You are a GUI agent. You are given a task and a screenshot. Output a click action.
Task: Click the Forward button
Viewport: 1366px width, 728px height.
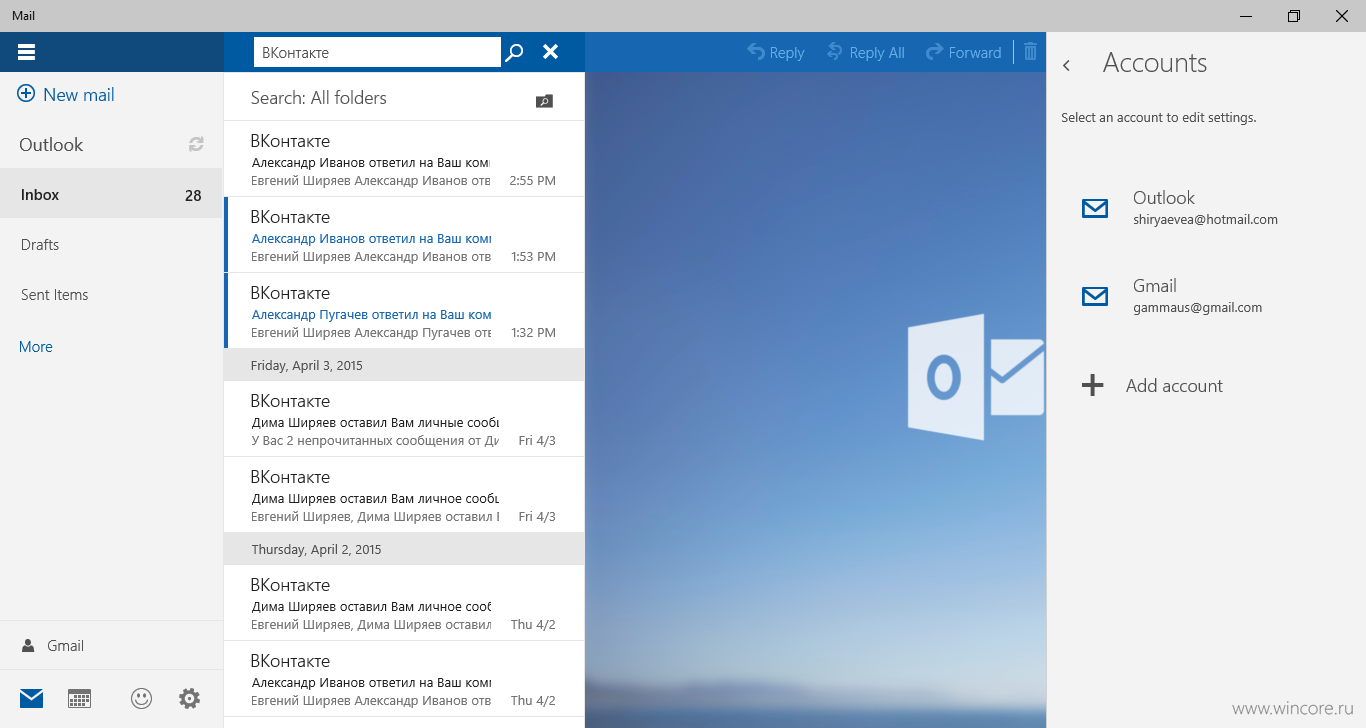963,52
